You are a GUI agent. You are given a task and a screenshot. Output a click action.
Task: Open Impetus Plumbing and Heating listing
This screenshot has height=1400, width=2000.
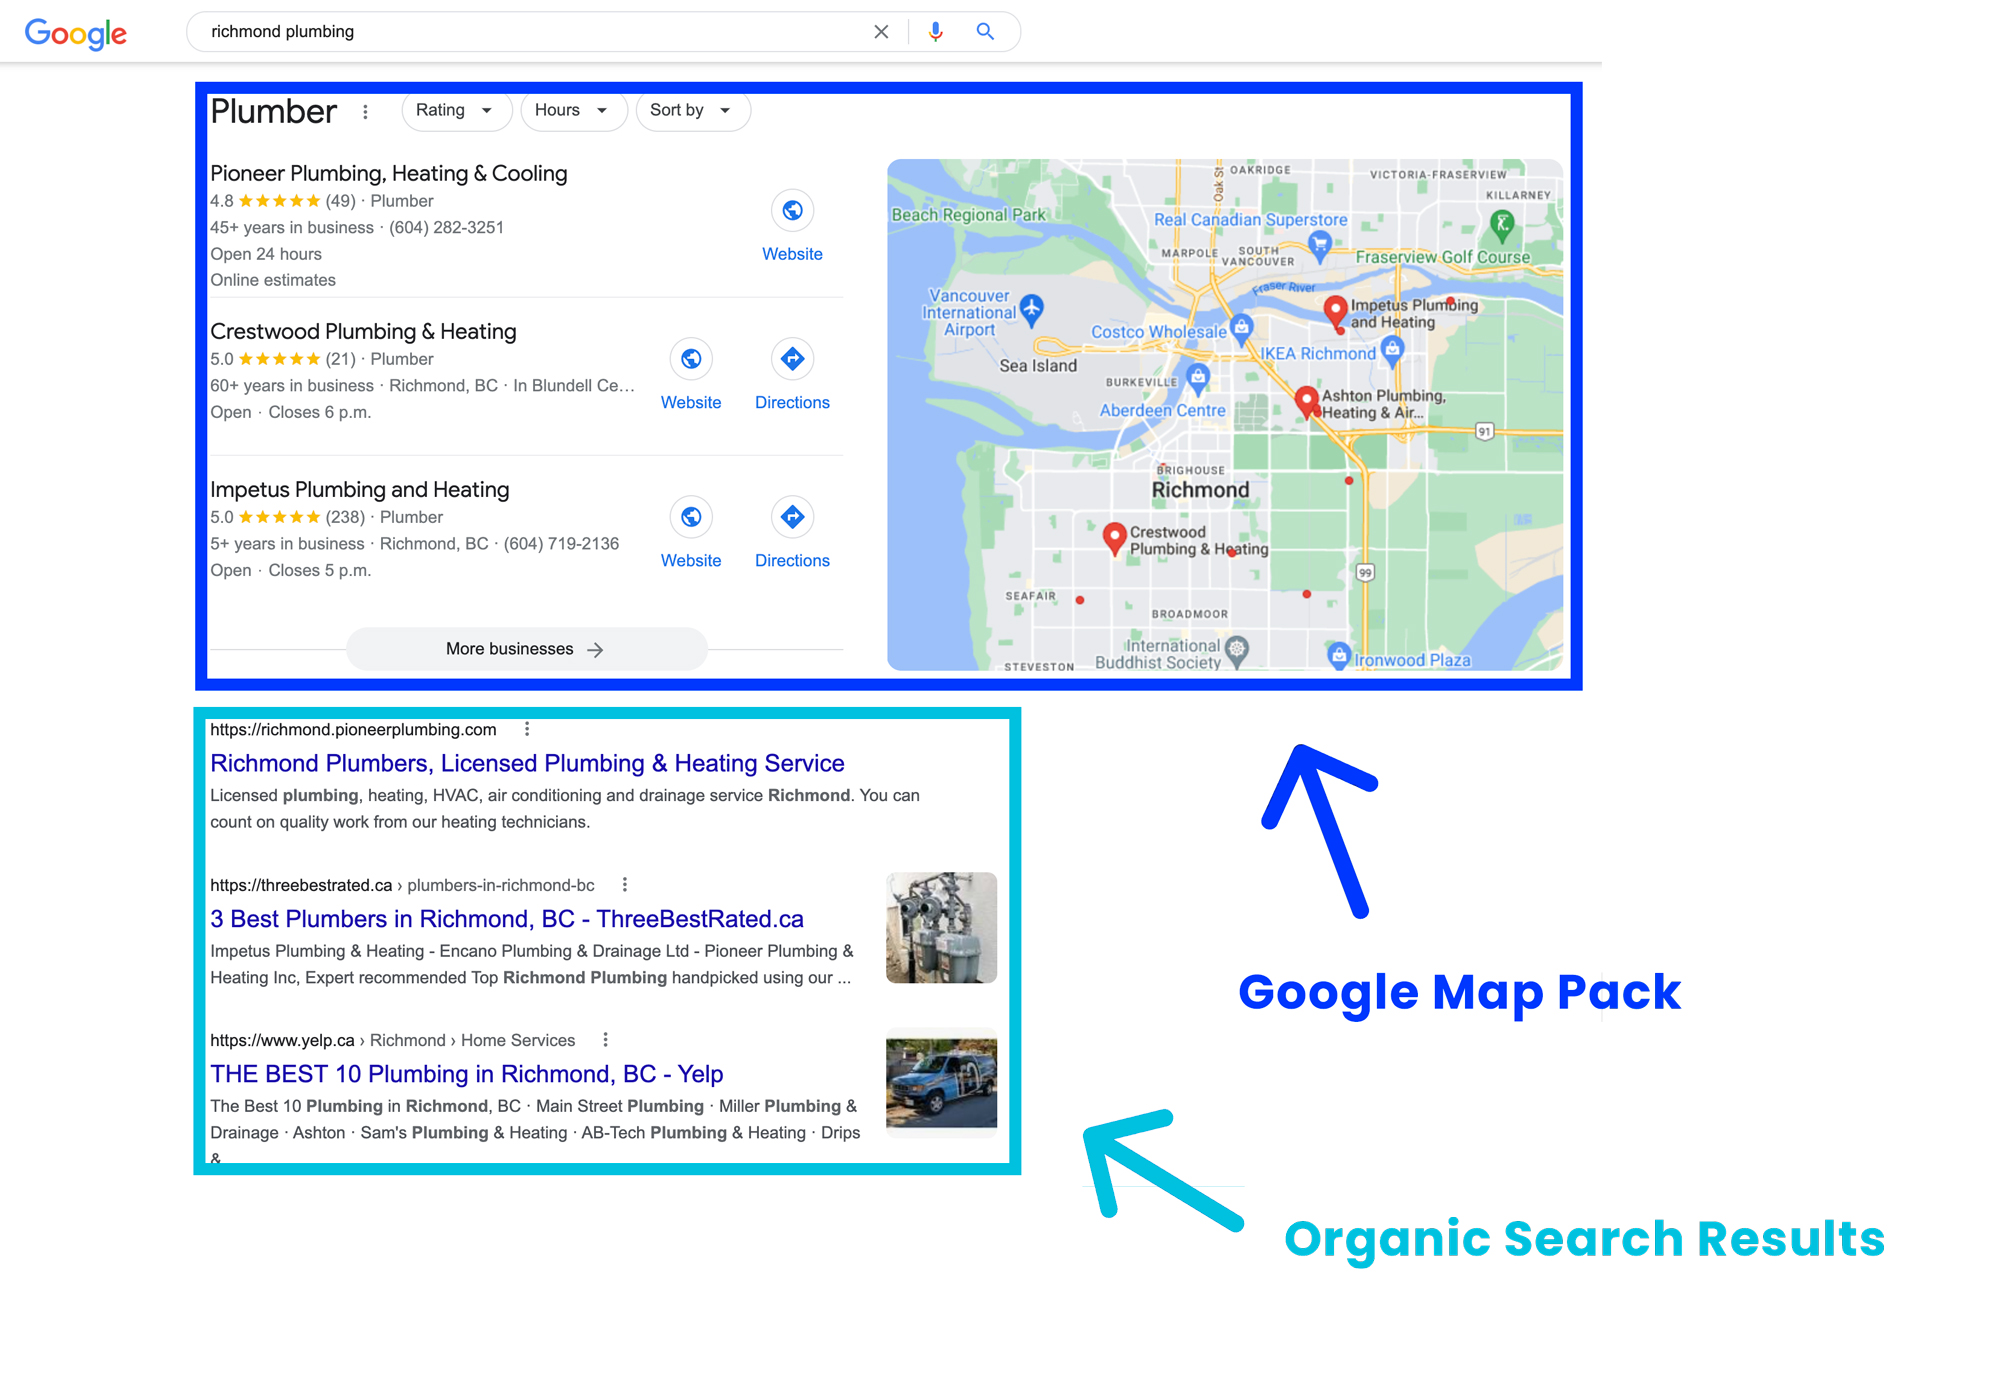360,490
